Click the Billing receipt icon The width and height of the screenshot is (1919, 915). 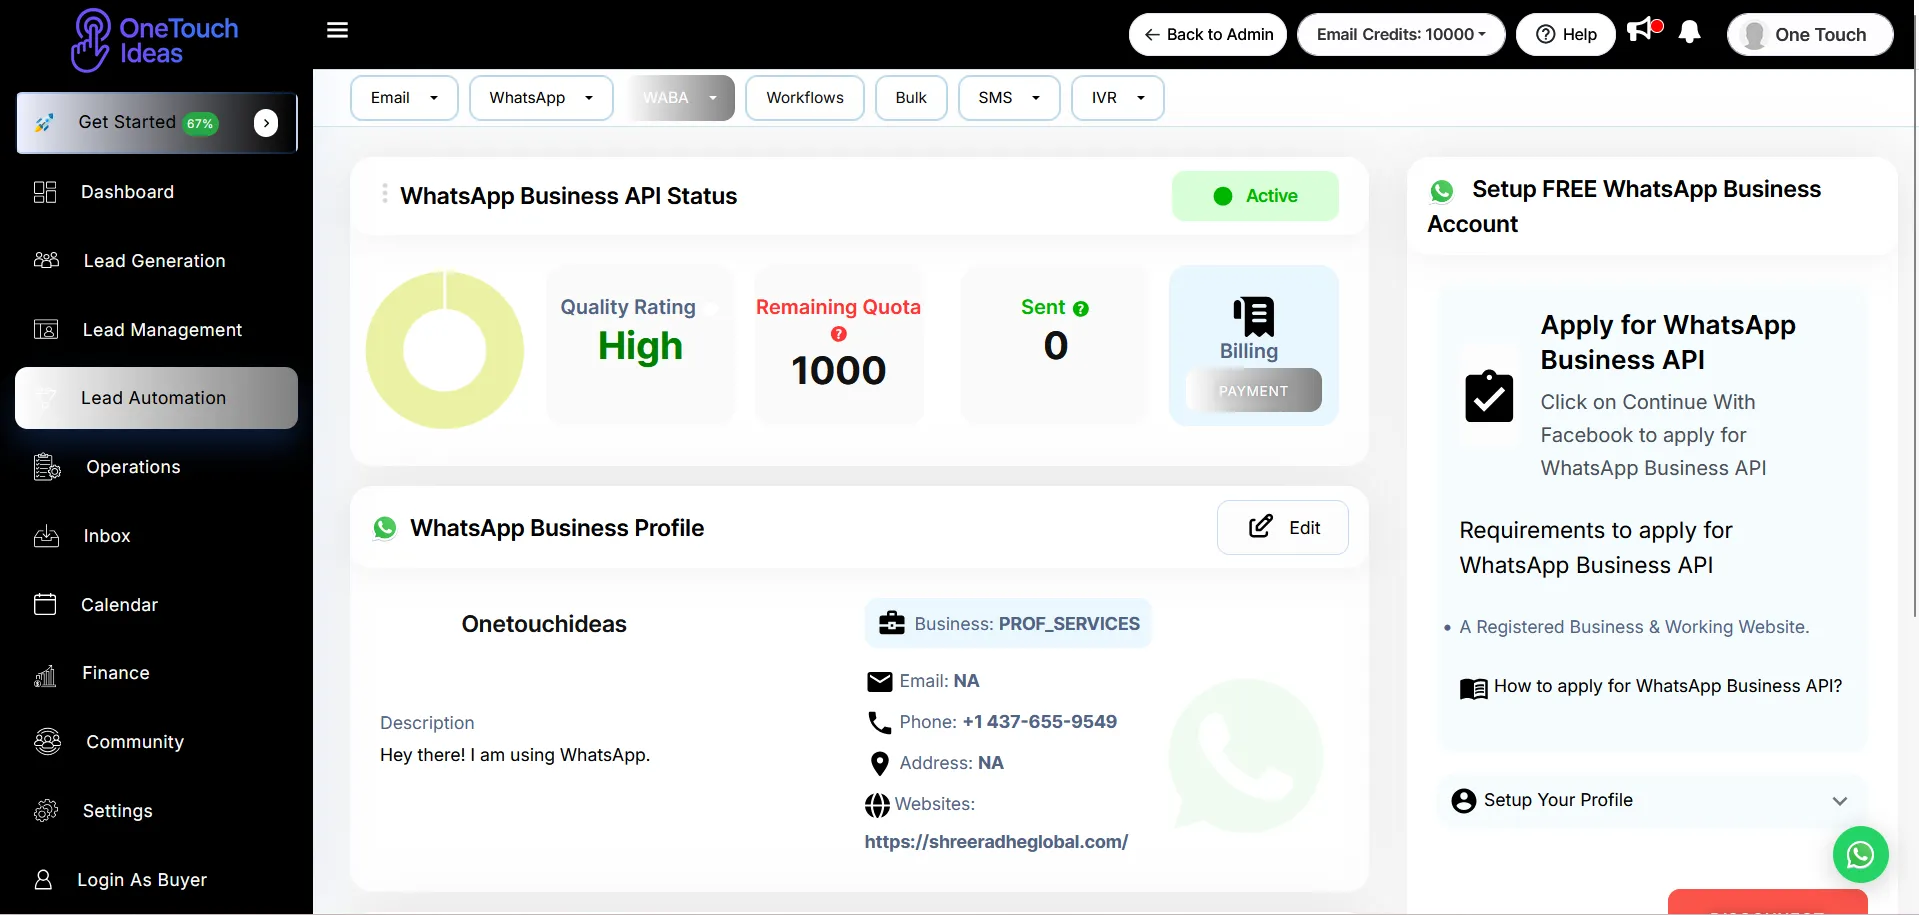coord(1253,317)
